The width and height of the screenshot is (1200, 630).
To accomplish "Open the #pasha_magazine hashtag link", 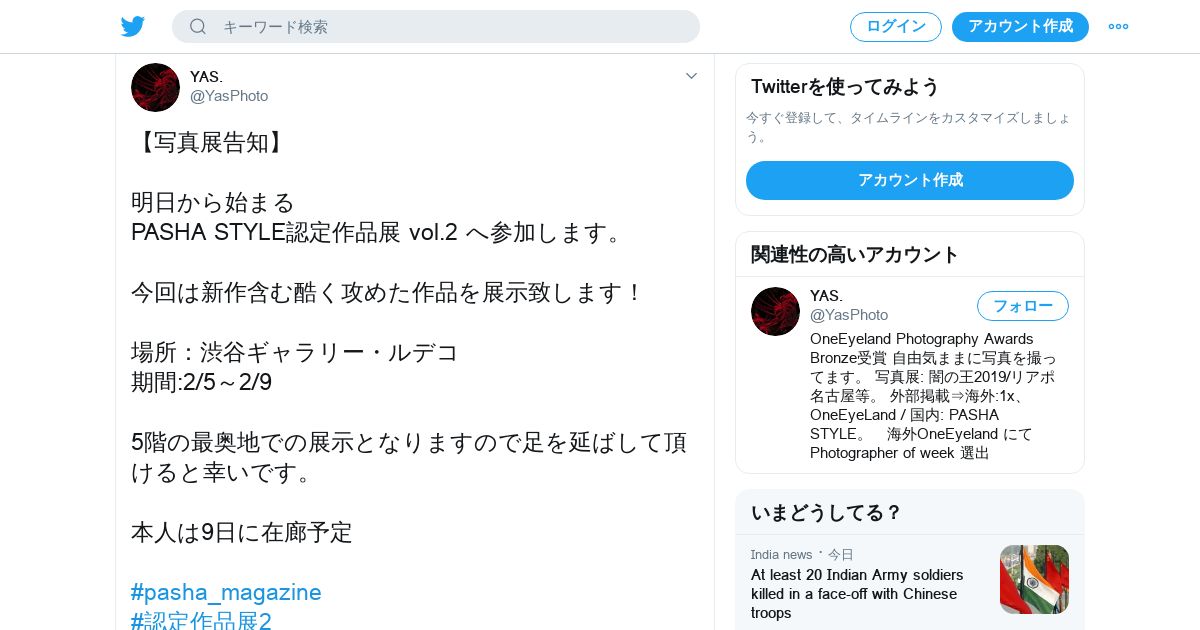I will click(x=226, y=592).
